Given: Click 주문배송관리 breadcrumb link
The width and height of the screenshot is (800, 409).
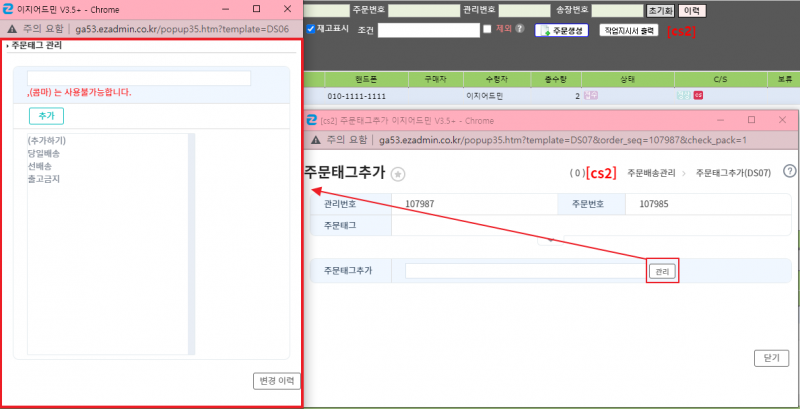Looking at the screenshot, I should [651, 173].
